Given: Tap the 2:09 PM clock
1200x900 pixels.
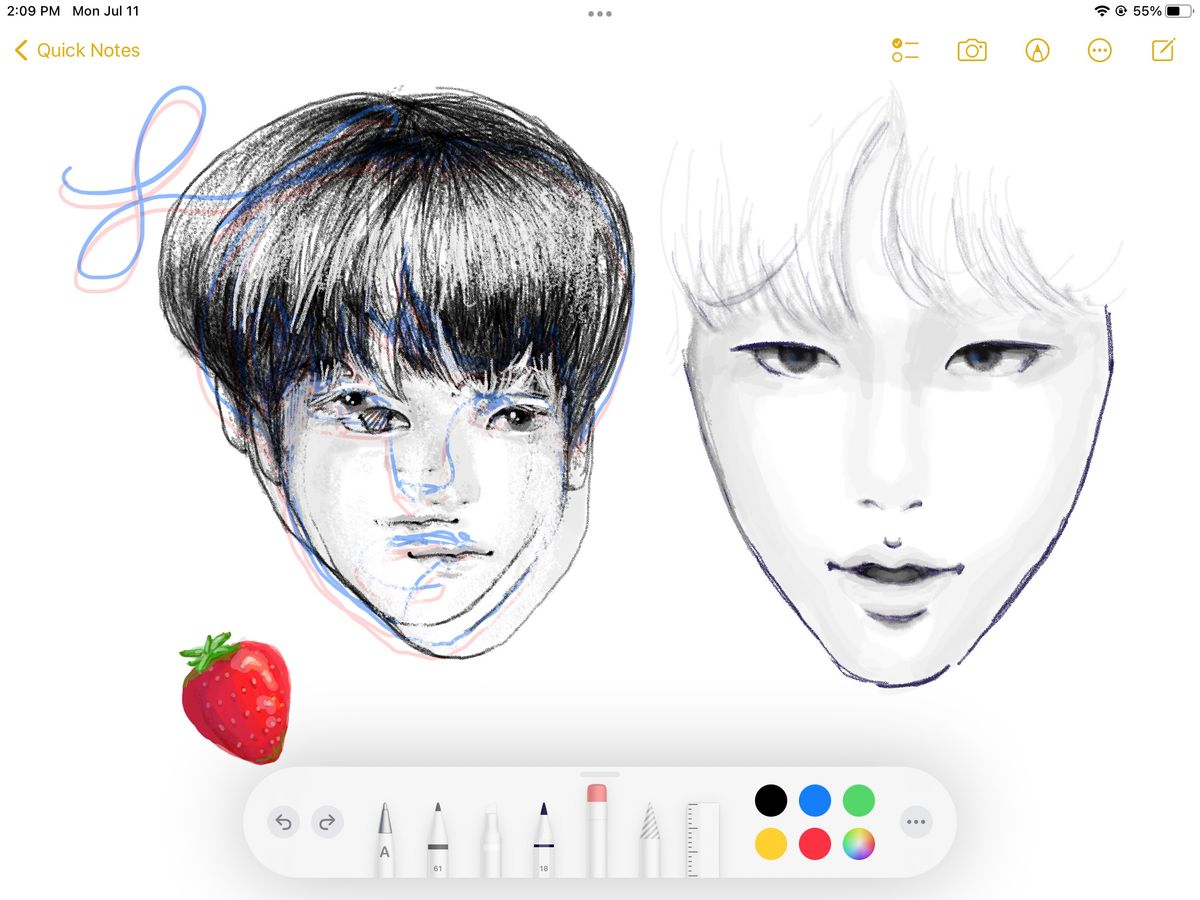Looking at the screenshot, I should [x=33, y=11].
